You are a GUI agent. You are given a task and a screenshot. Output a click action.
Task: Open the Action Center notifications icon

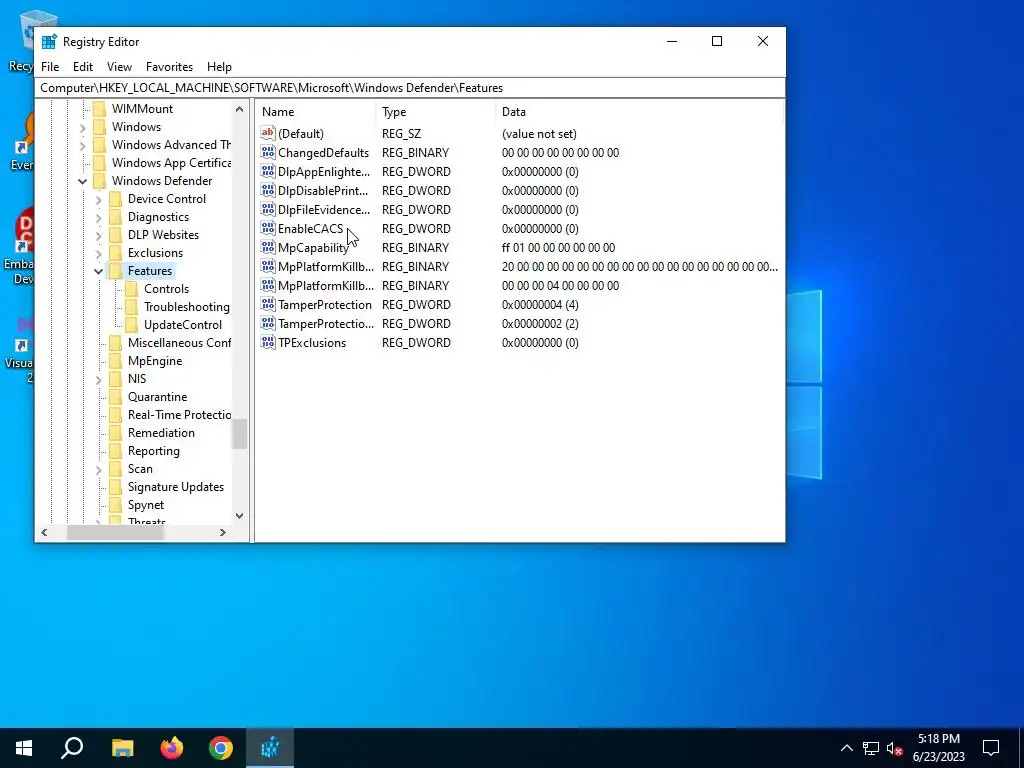tap(991, 748)
